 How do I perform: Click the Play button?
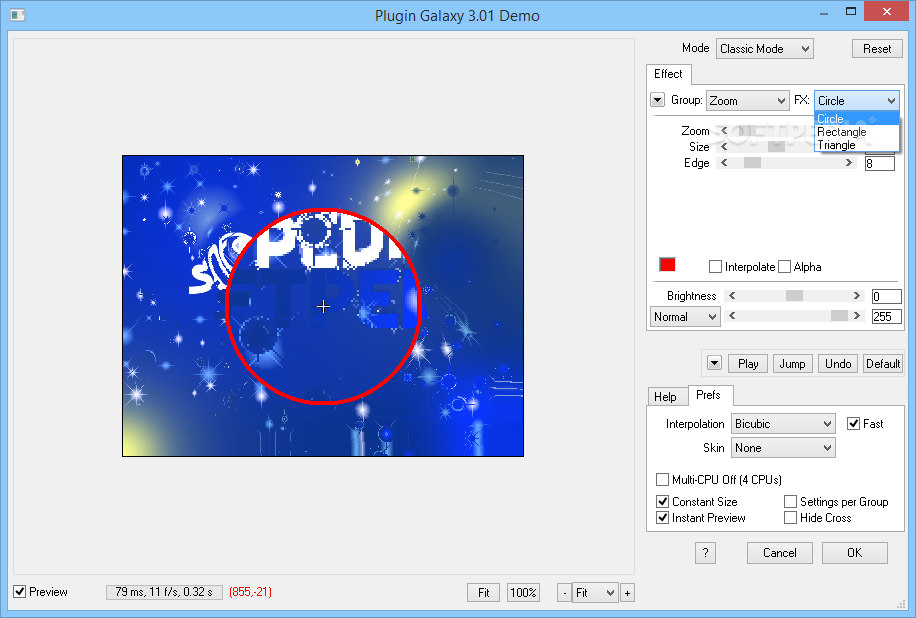748,363
